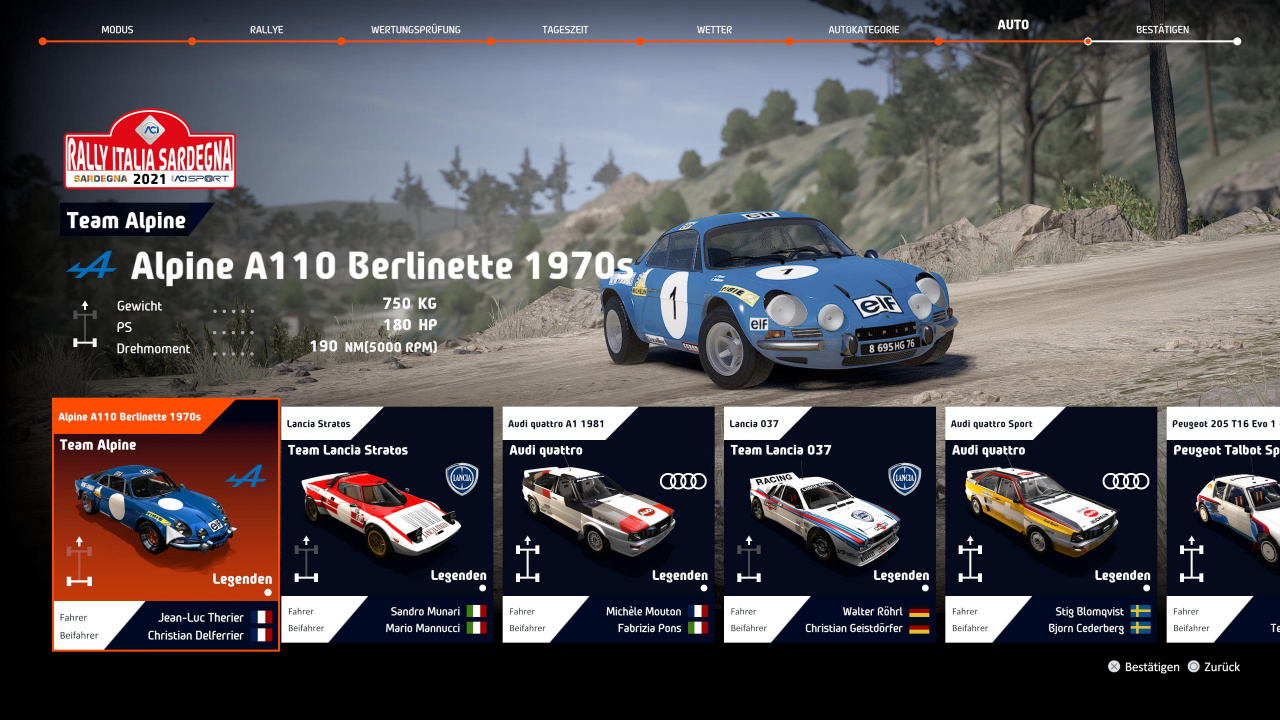
Task: Go to the RALLYE step
Action: click(266, 30)
